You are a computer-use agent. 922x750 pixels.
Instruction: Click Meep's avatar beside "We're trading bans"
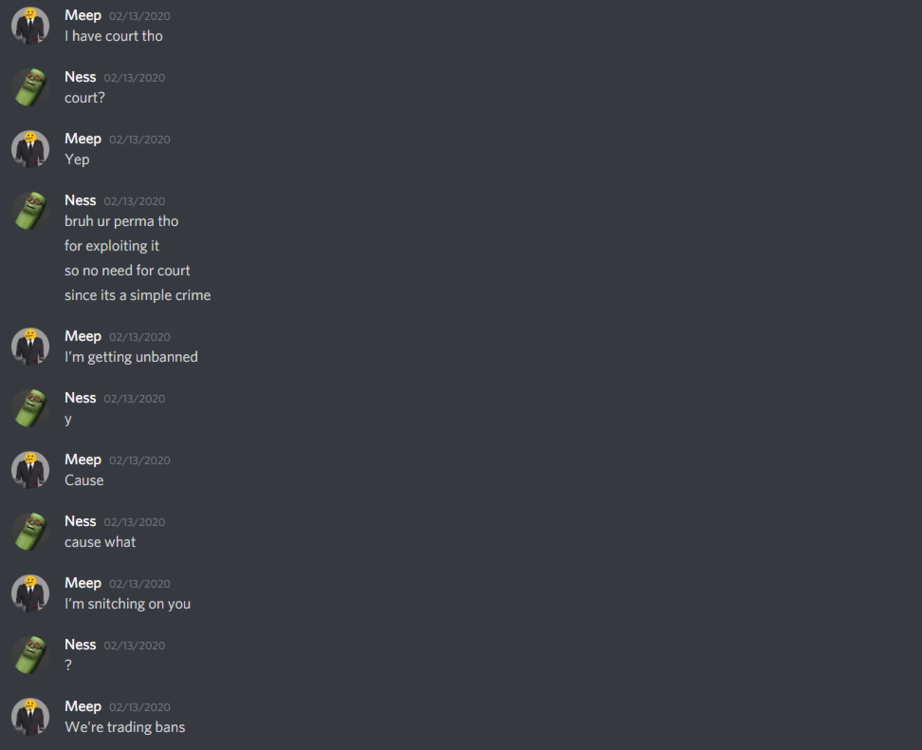(30, 717)
